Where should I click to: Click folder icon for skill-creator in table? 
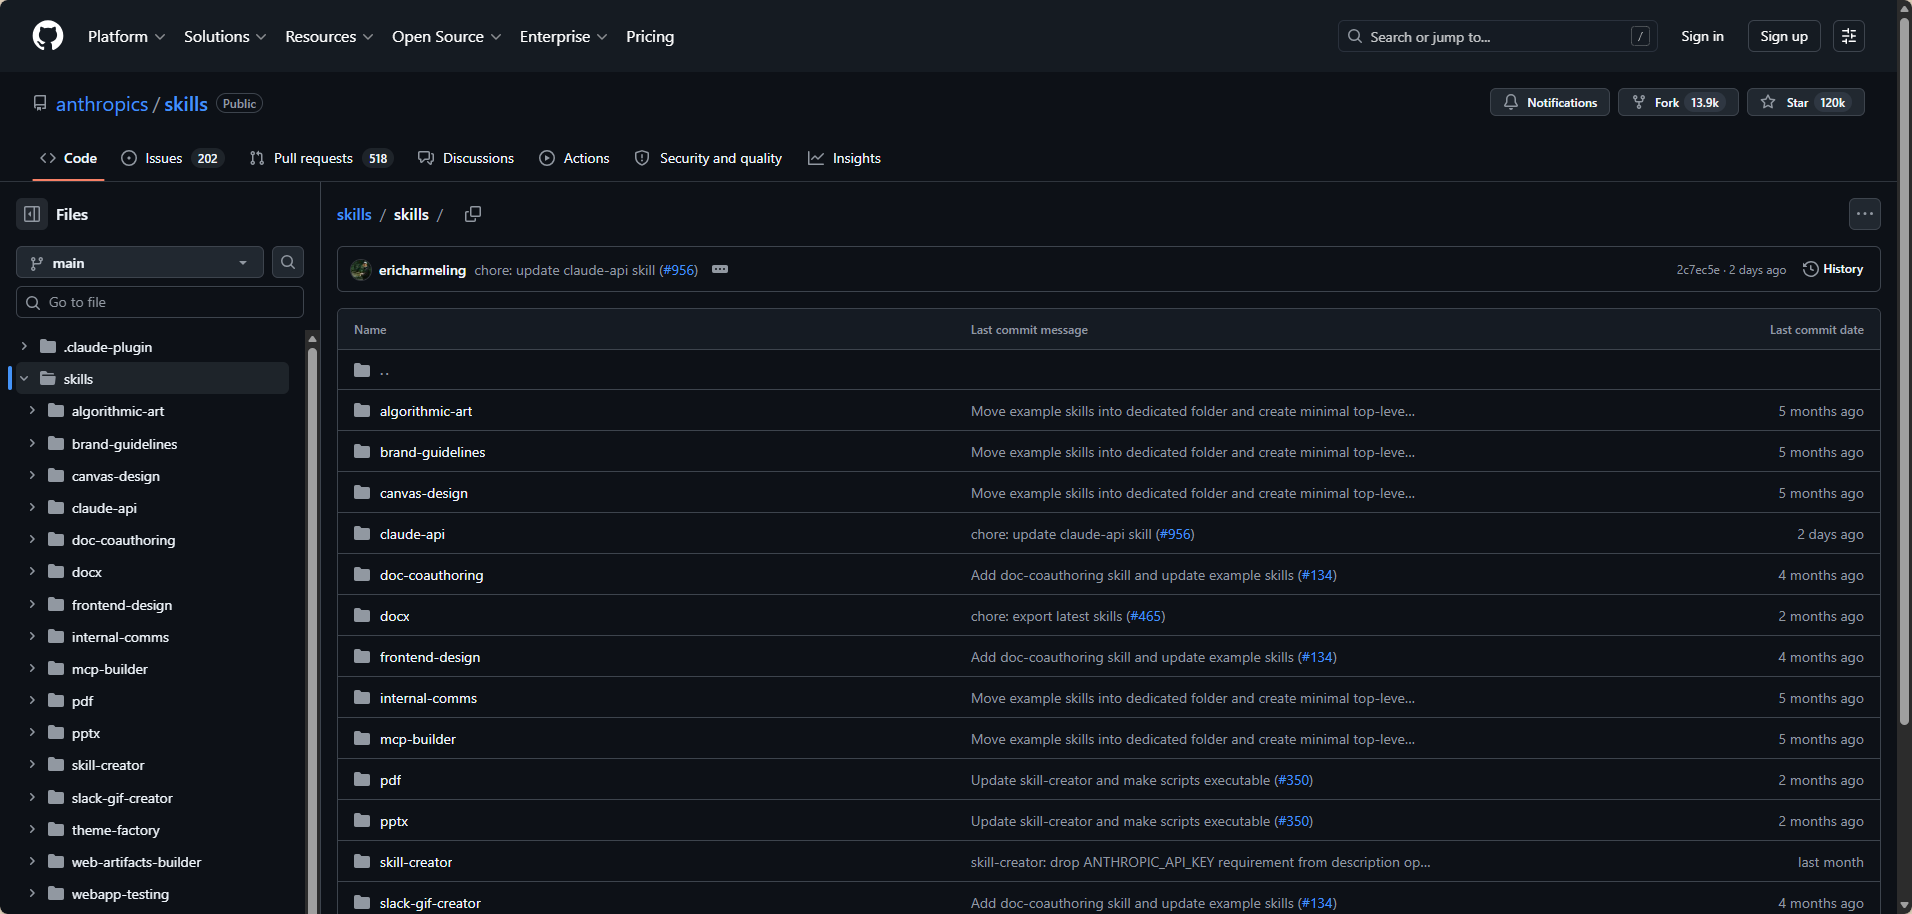click(x=362, y=862)
